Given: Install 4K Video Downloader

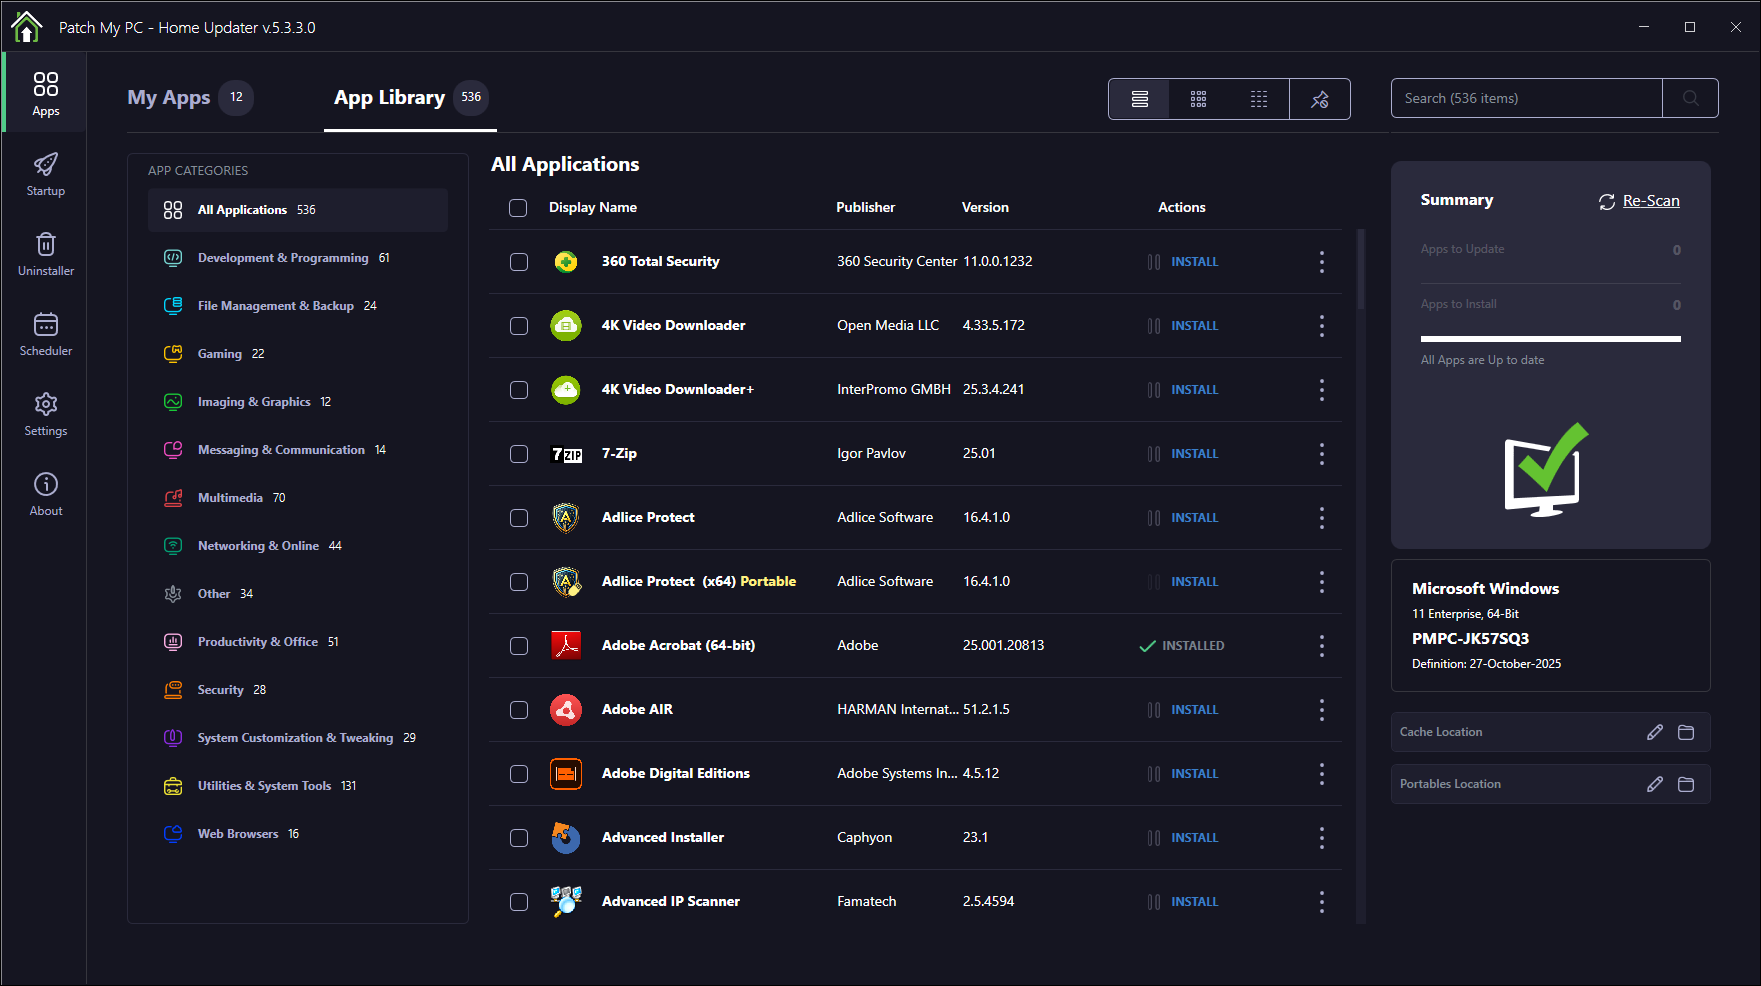Looking at the screenshot, I should pyautogui.click(x=1194, y=326).
